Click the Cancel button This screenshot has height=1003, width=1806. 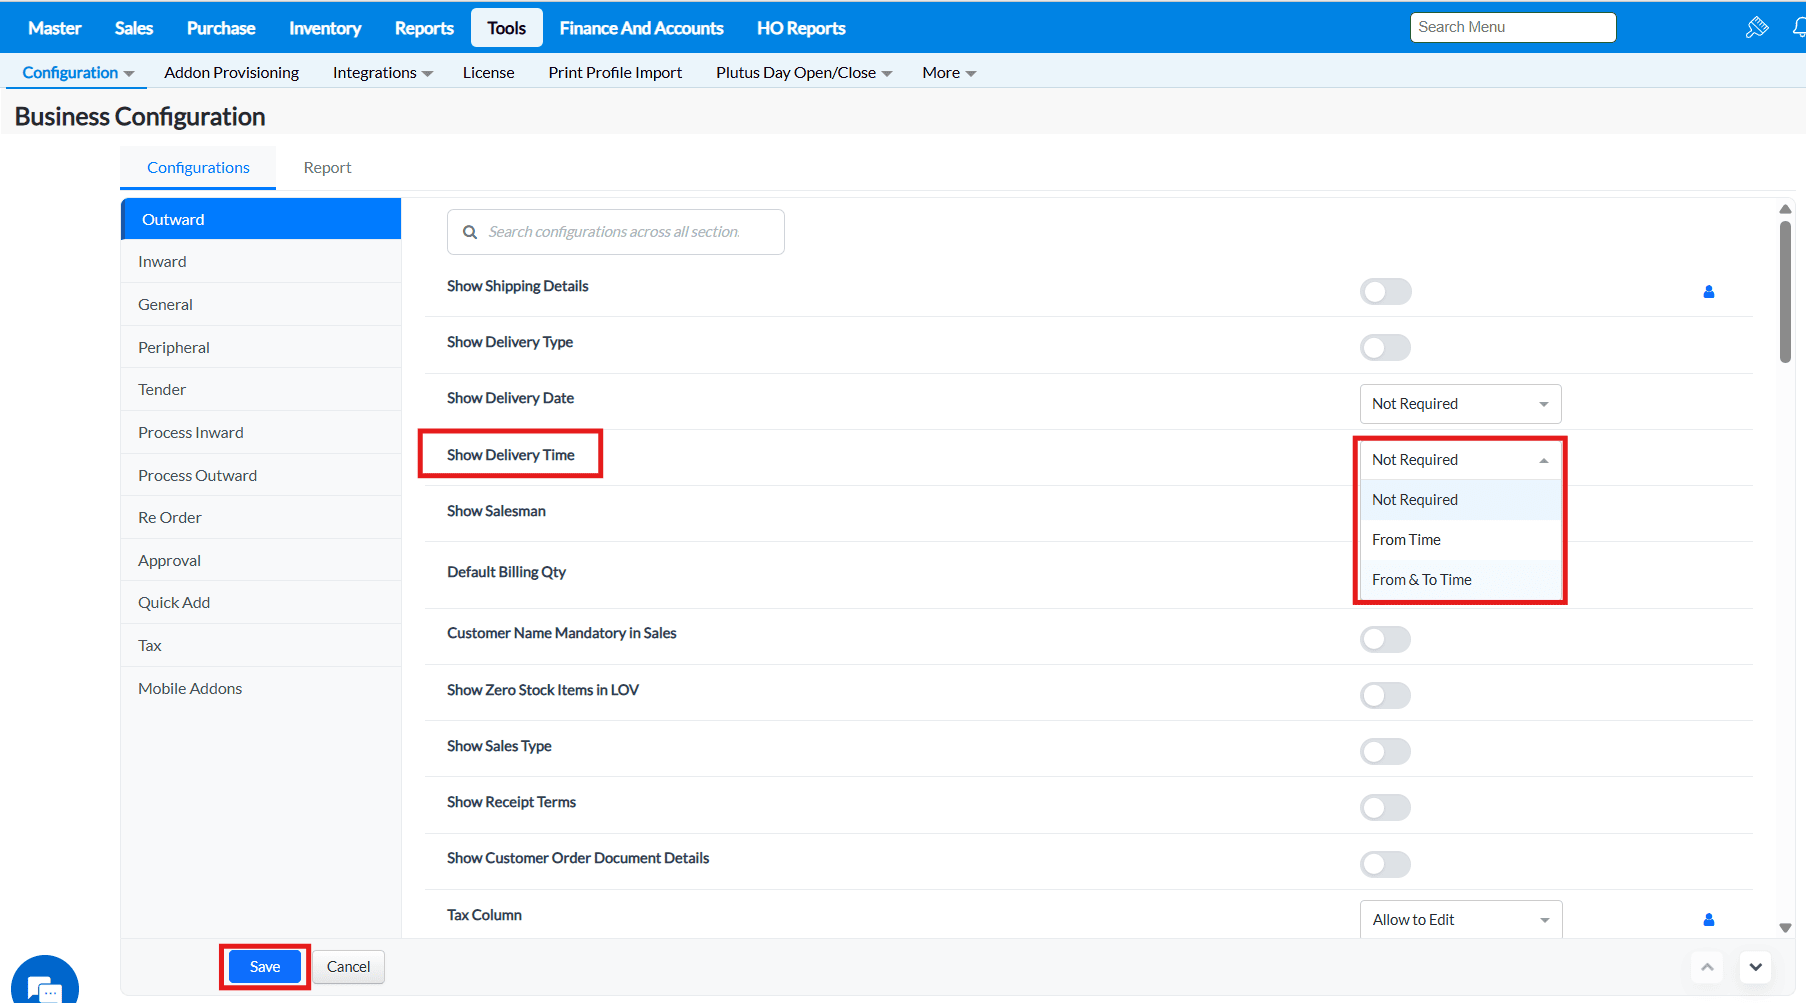click(348, 967)
